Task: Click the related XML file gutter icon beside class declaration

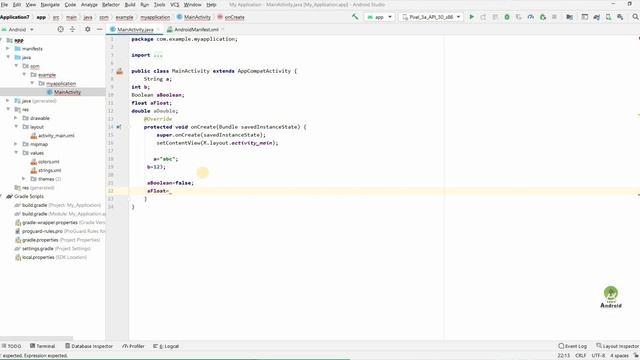Action: point(120,71)
